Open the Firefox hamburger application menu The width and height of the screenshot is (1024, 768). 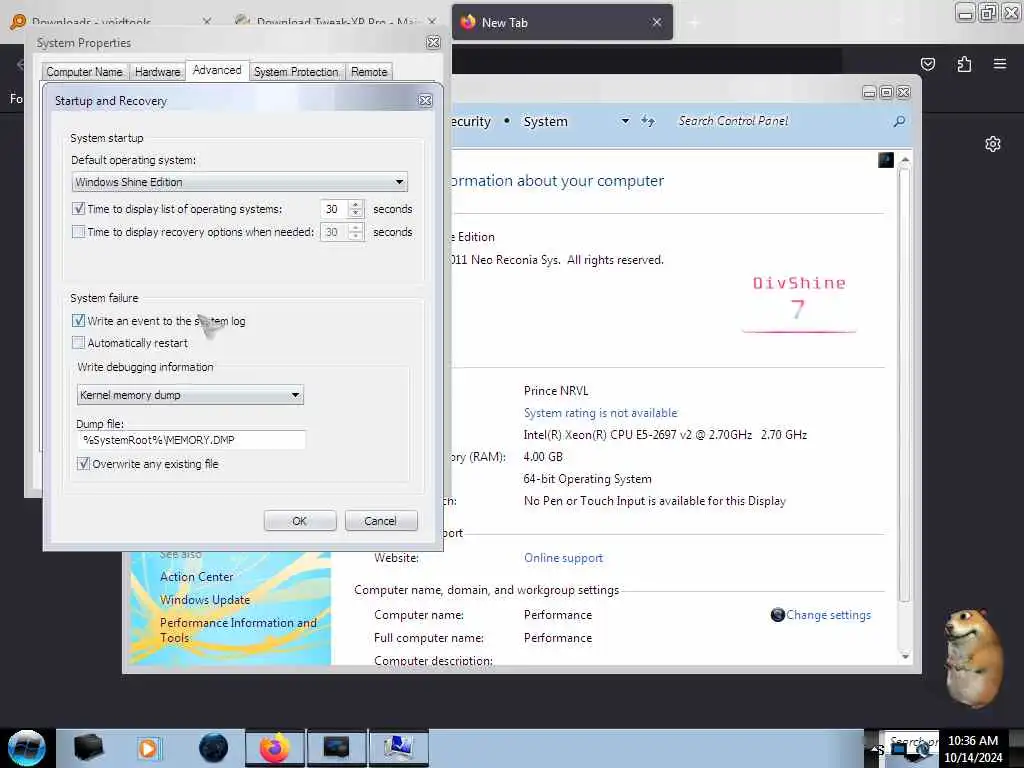tap(1000, 64)
